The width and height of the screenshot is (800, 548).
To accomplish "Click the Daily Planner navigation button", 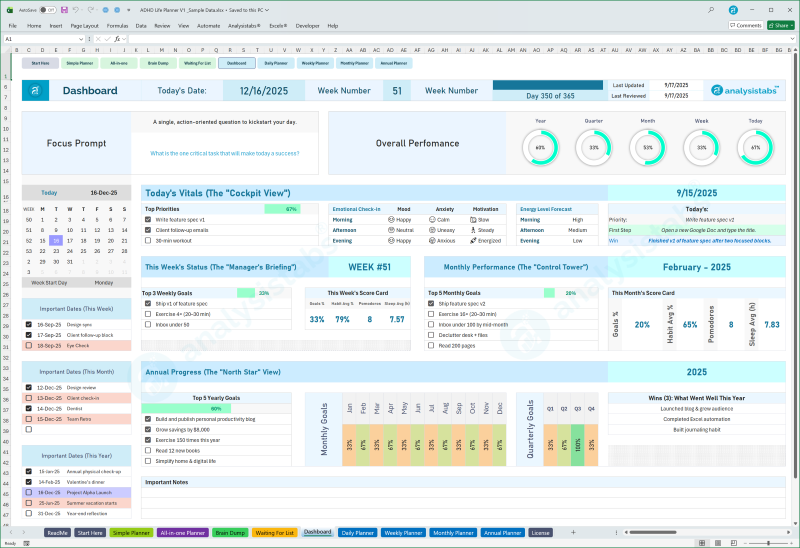I will point(273,62).
